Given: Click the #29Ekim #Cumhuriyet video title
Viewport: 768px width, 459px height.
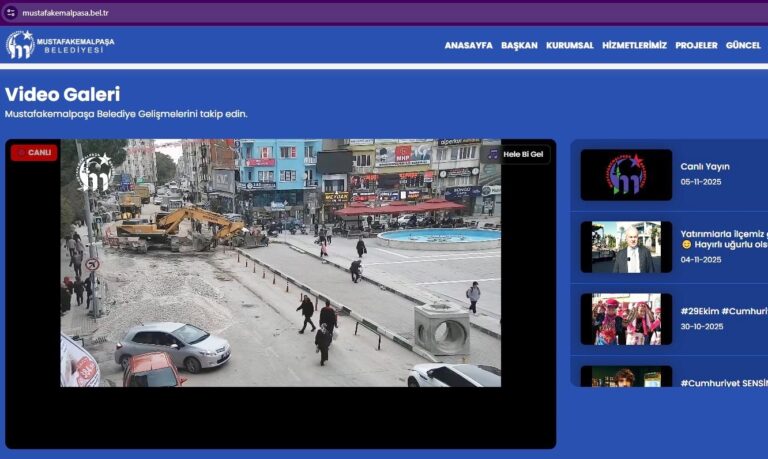Looking at the screenshot, I should point(723,311).
